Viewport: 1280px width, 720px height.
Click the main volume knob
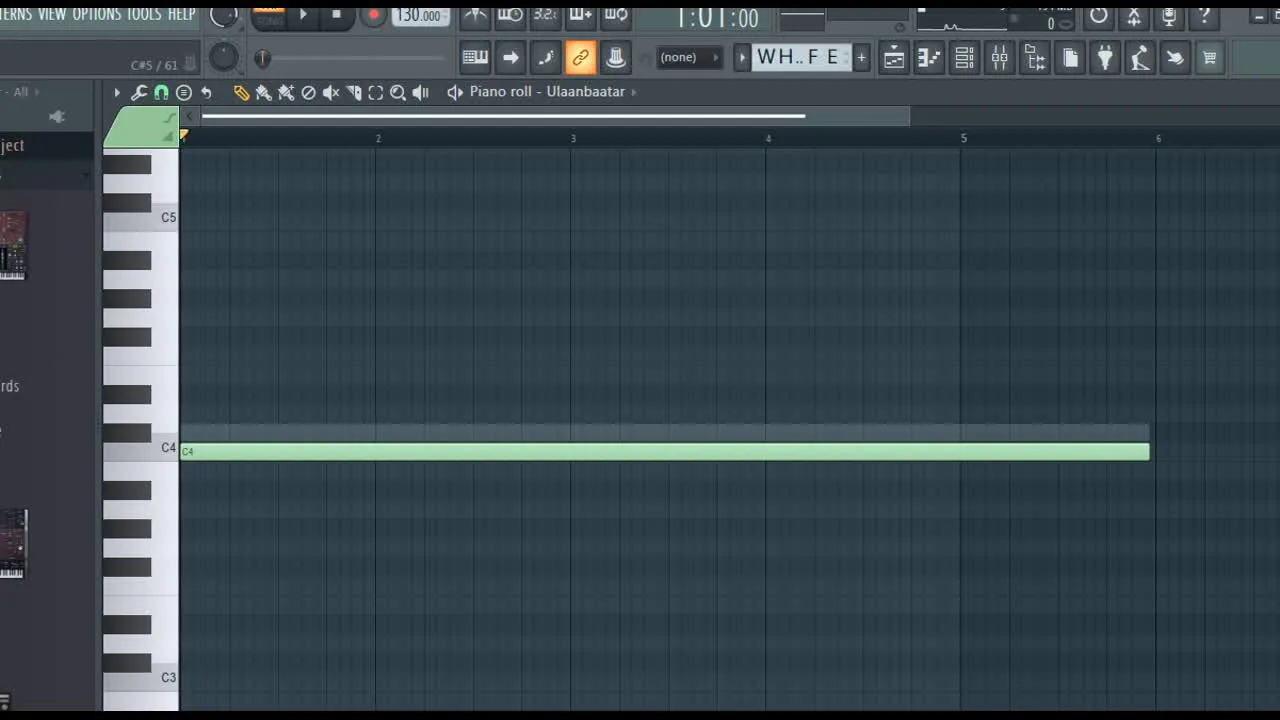(x=224, y=15)
